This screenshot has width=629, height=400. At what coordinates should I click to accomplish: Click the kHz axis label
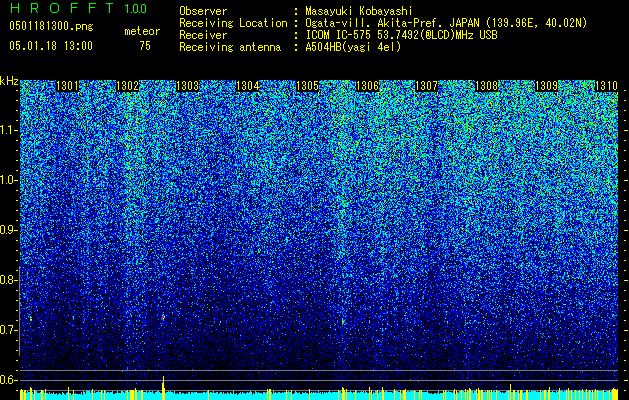(x=9, y=81)
